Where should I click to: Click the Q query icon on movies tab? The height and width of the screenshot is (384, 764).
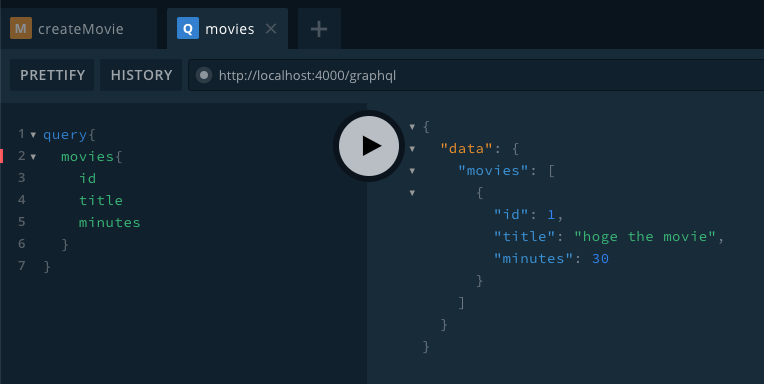pos(188,28)
